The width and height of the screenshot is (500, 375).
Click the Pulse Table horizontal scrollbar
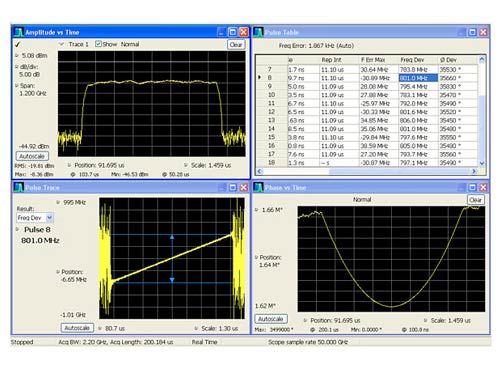click(x=367, y=171)
